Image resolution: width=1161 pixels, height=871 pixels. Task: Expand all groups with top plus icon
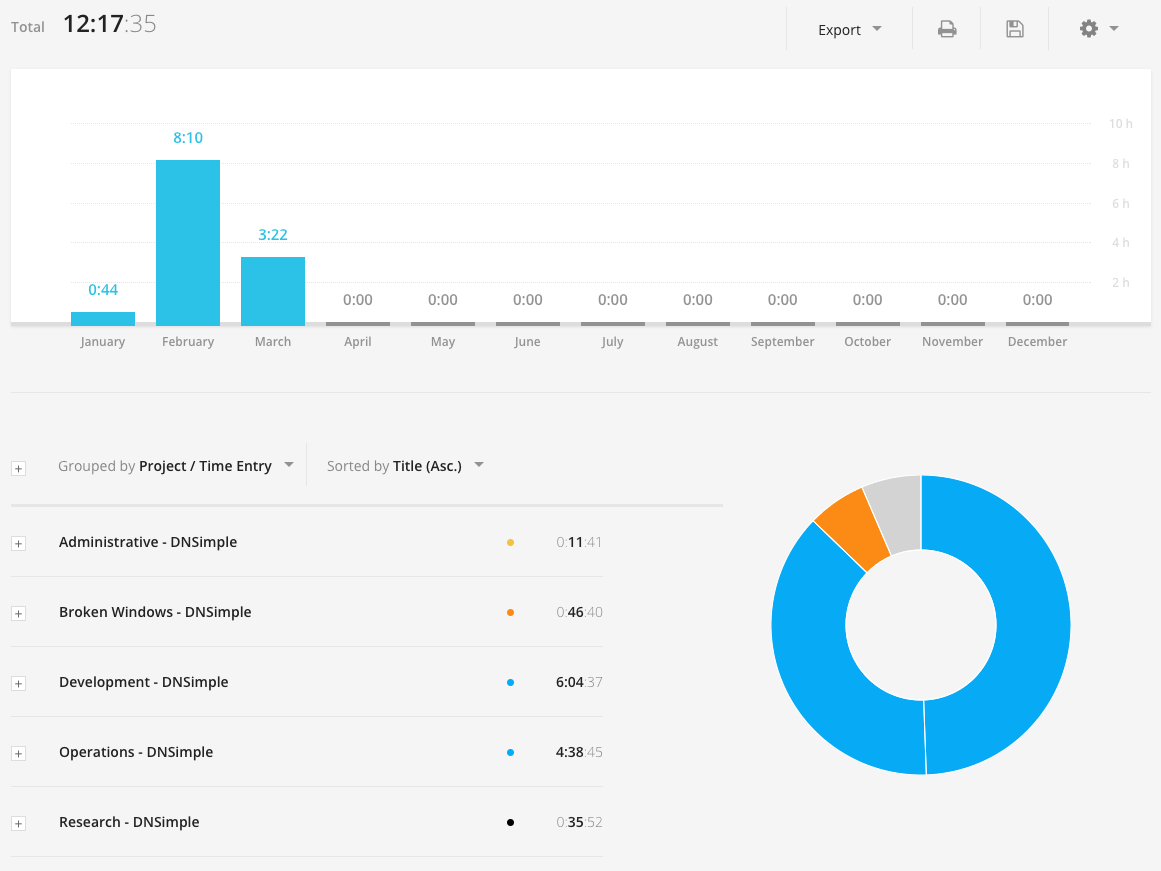19,468
